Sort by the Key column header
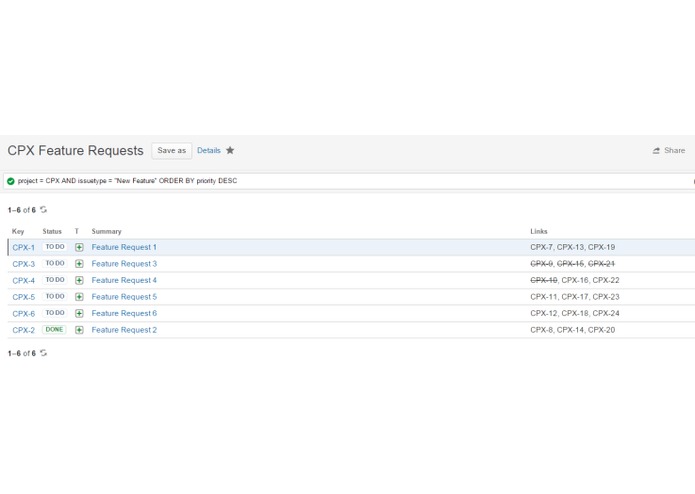The width and height of the screenshot is (695, 494). [18, 231]
